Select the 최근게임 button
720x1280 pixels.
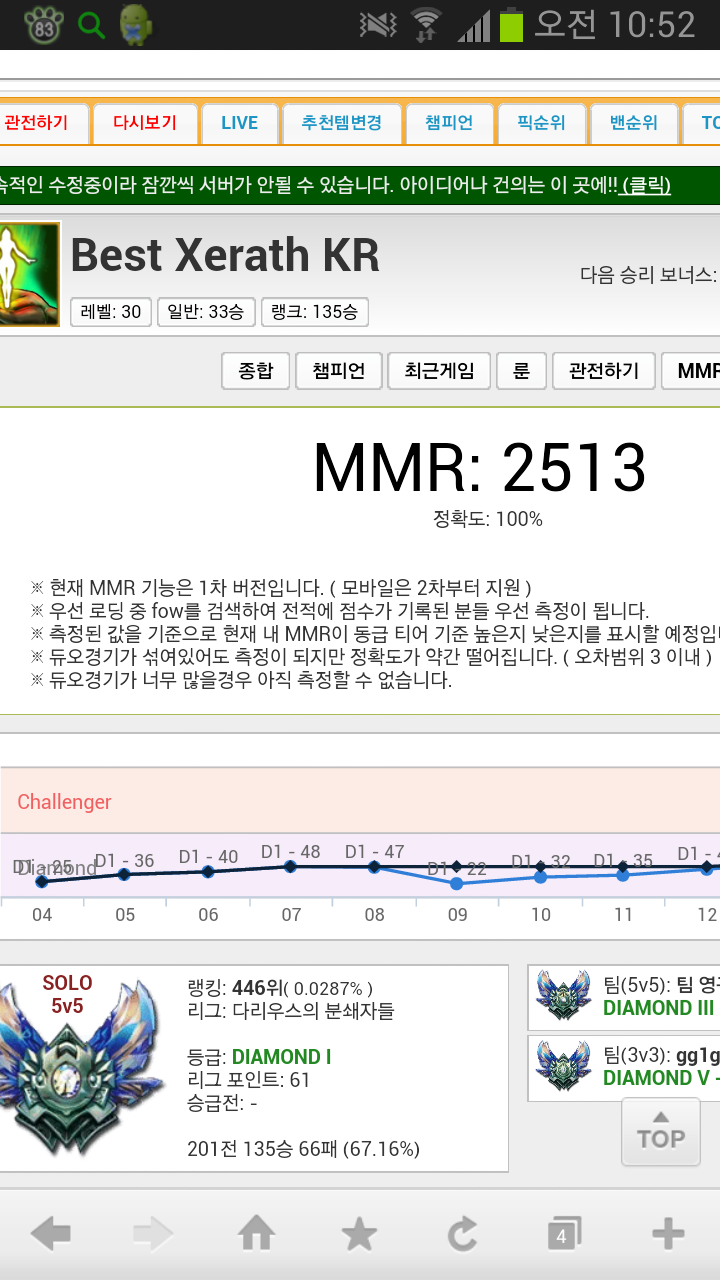point(433,371)
